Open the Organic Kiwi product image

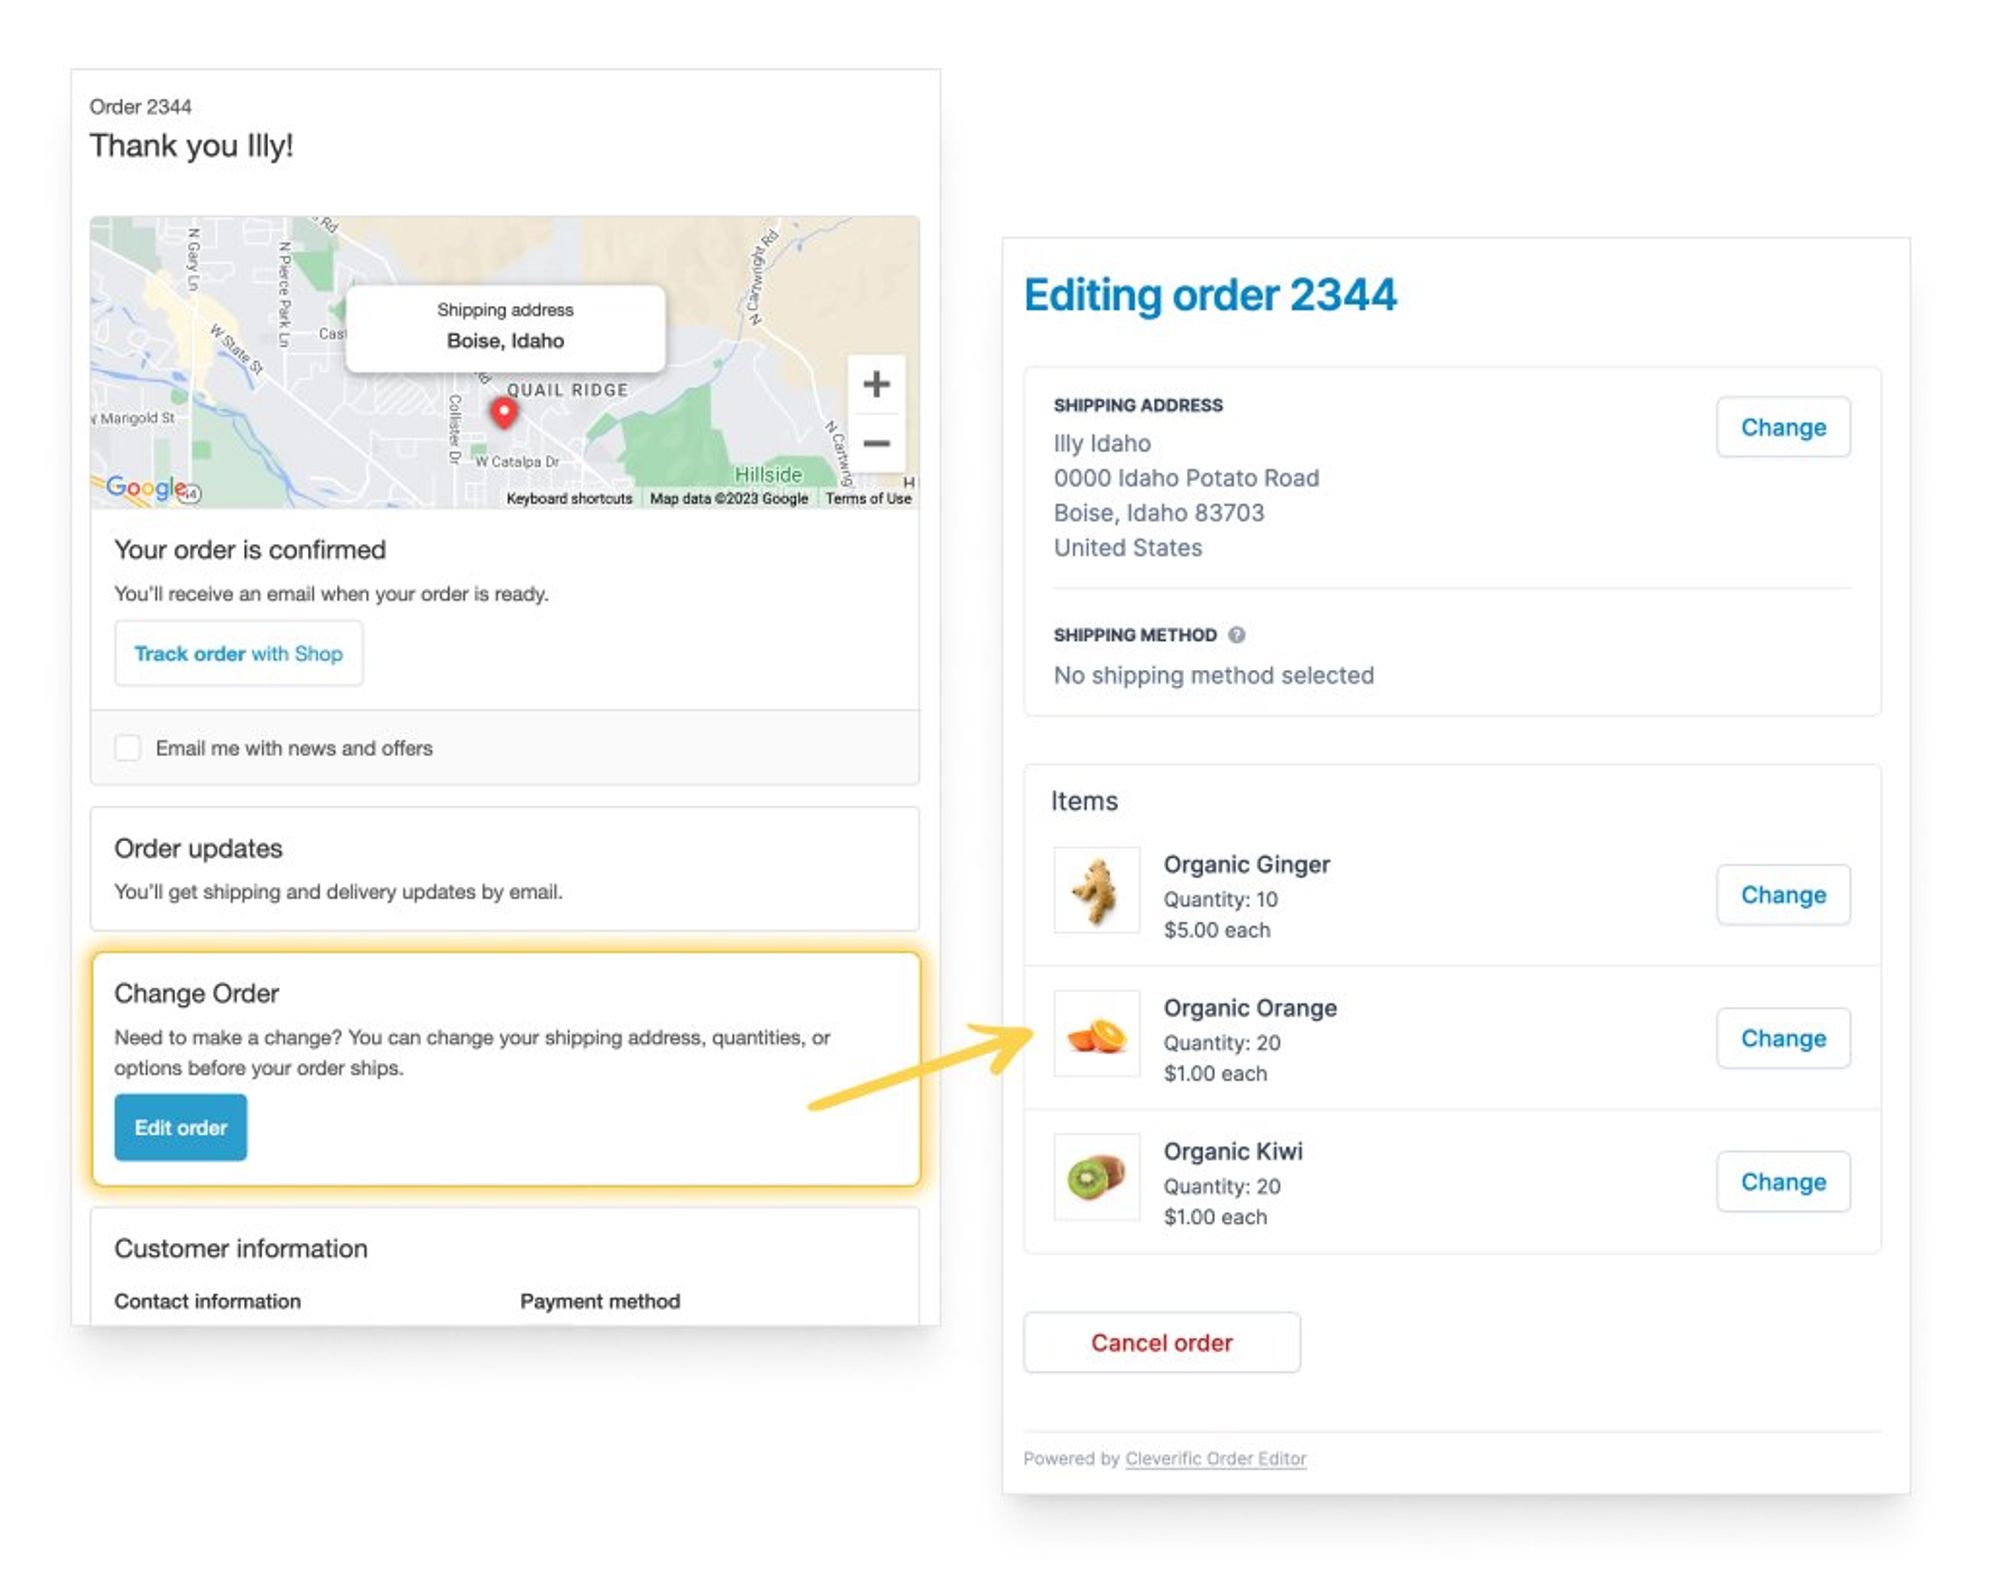click(x=1096, y=1177)
